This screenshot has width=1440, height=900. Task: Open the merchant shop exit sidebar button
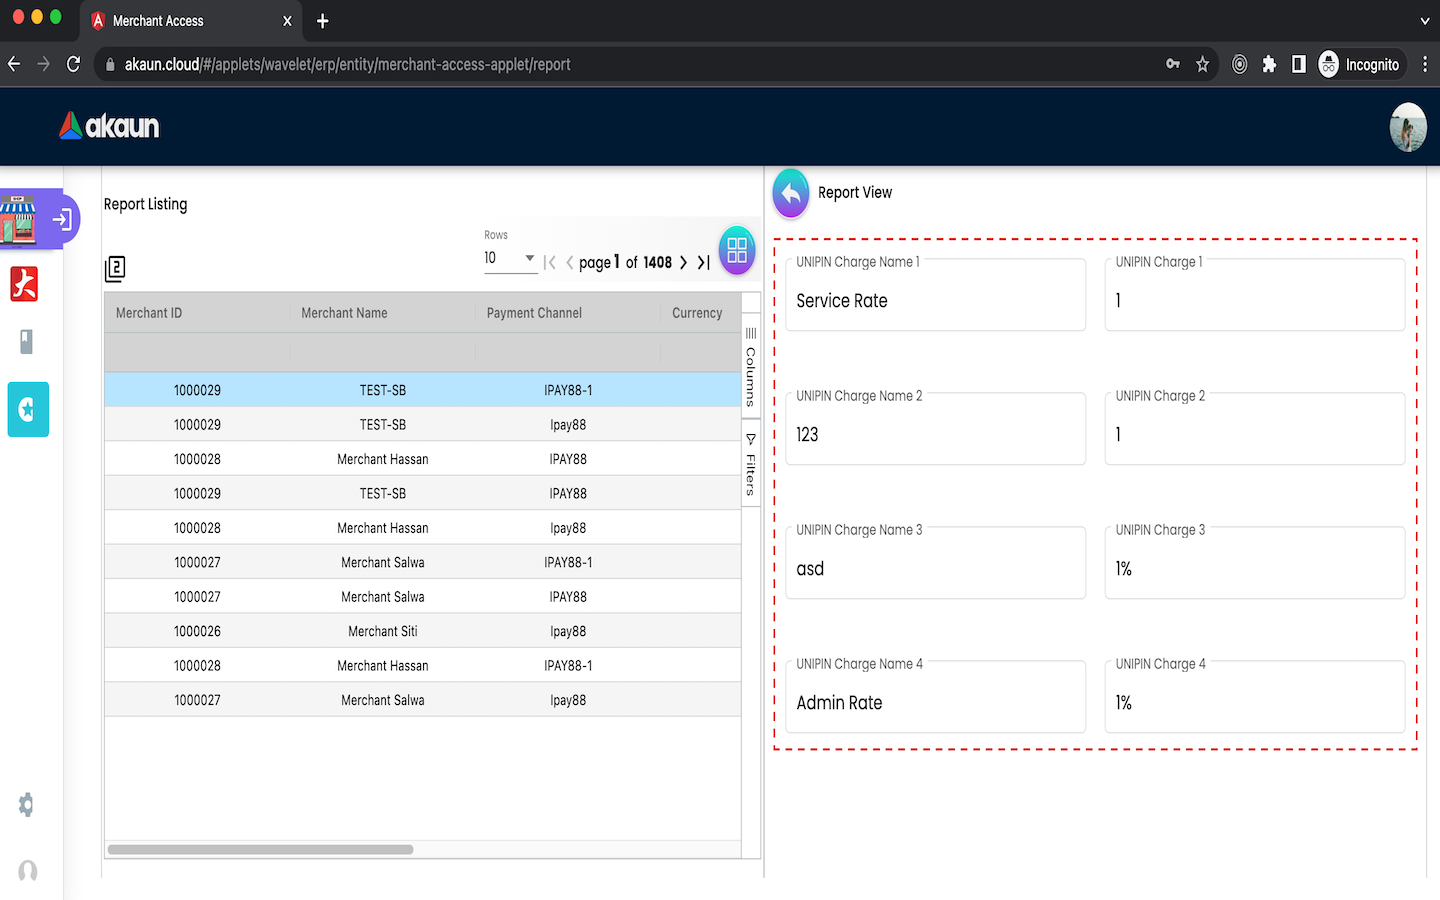pos(62,219)
